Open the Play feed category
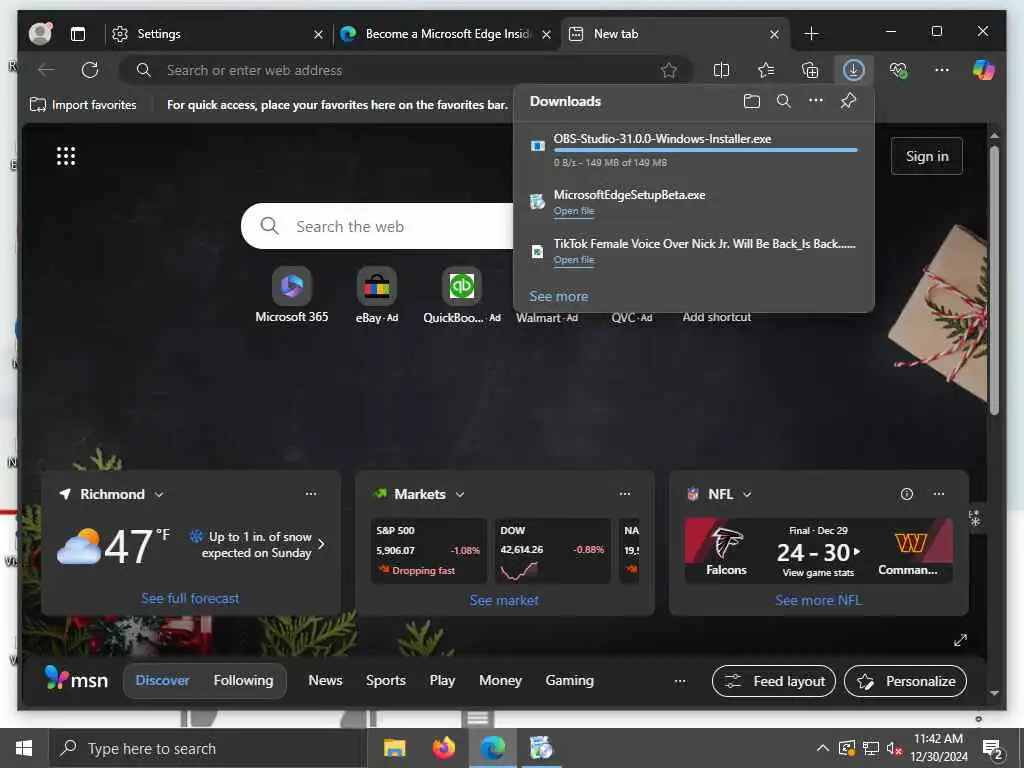Viewport: 1024px width, 768px height. (442, 680)
